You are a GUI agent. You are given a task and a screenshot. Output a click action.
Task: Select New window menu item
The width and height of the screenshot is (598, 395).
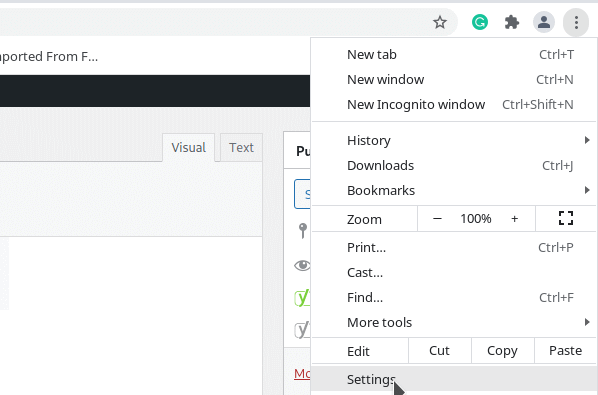(454, 79)
